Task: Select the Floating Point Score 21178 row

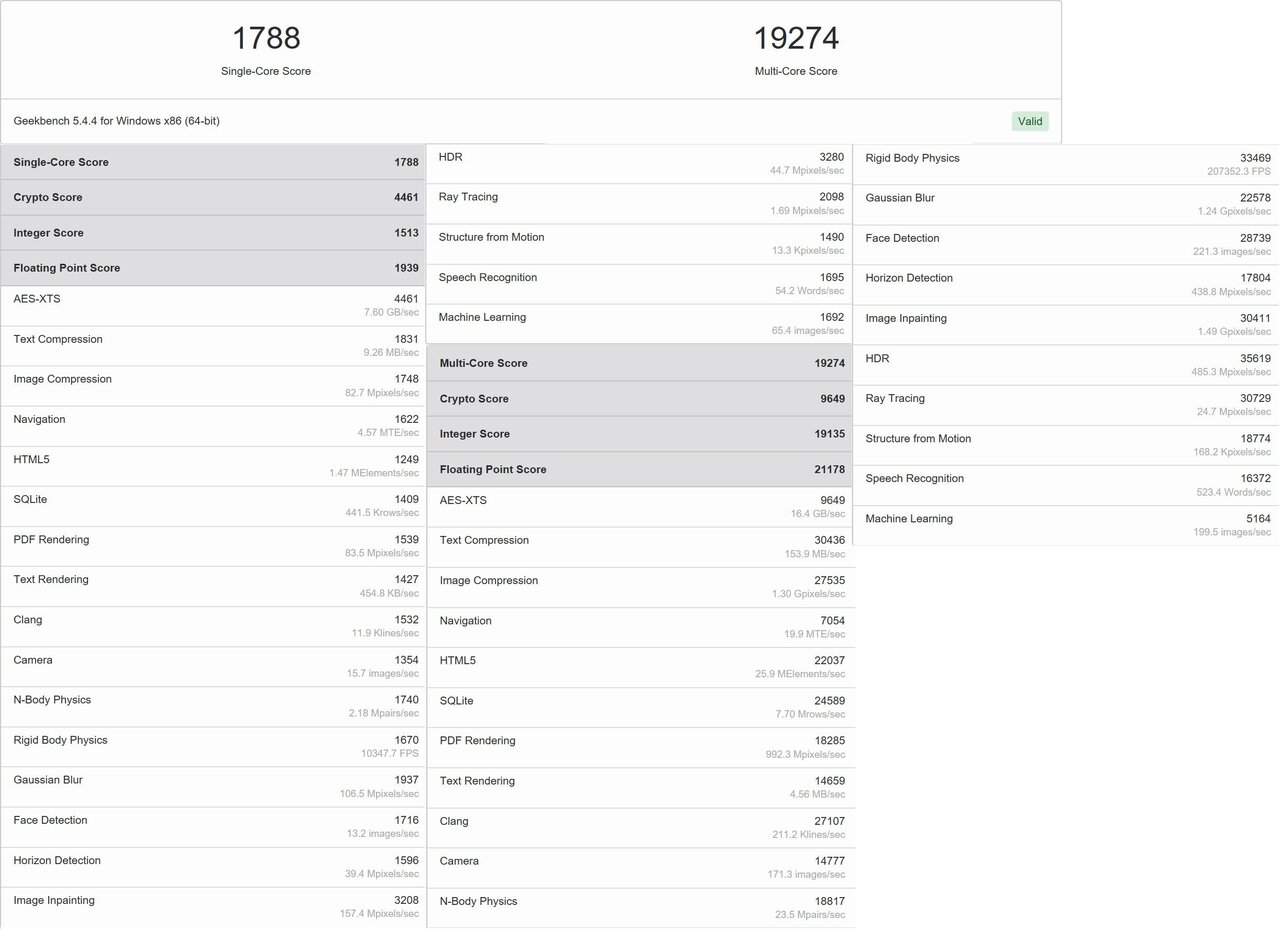Action: [x=640, y=470]
